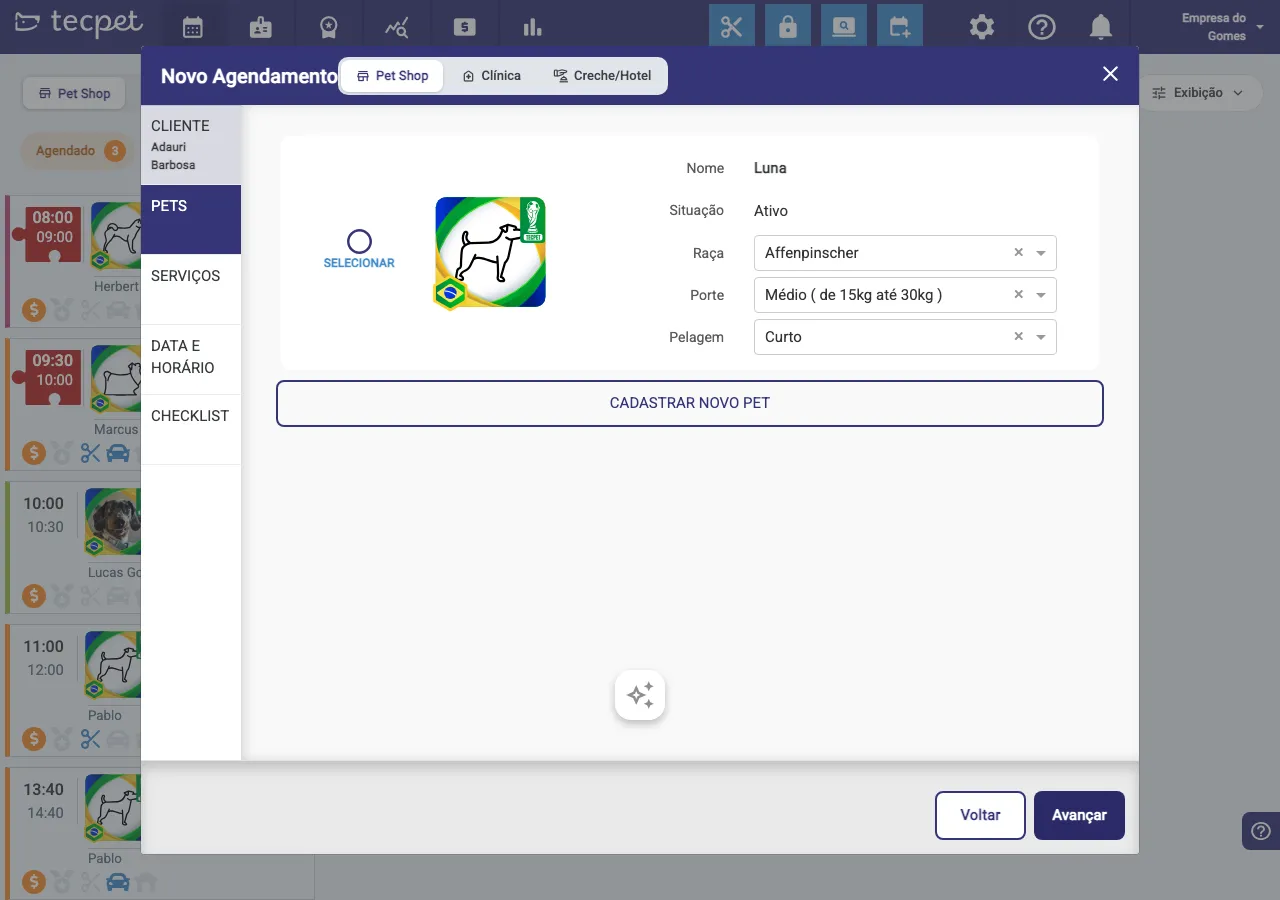
Task: Click the laptop search quick-action button
Action: pyautogui.click(x=844, y=26)
